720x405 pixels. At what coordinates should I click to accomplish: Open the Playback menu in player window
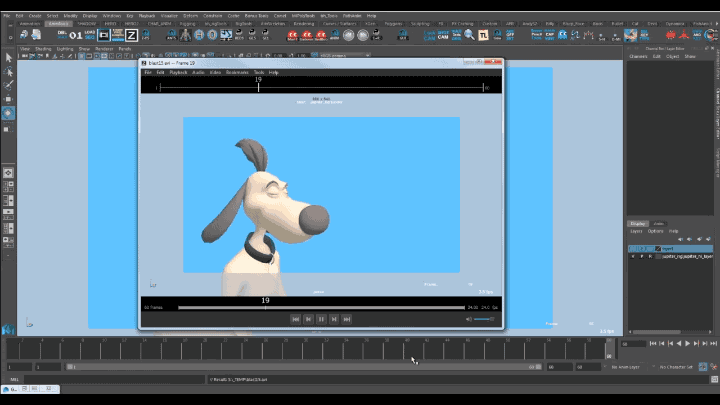[178, 72]
